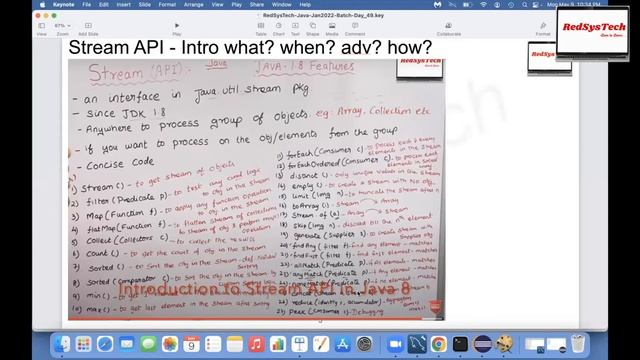Open Control Center from menu bar
The width and height of the screenshot is (640, 360).
point(536,4)
